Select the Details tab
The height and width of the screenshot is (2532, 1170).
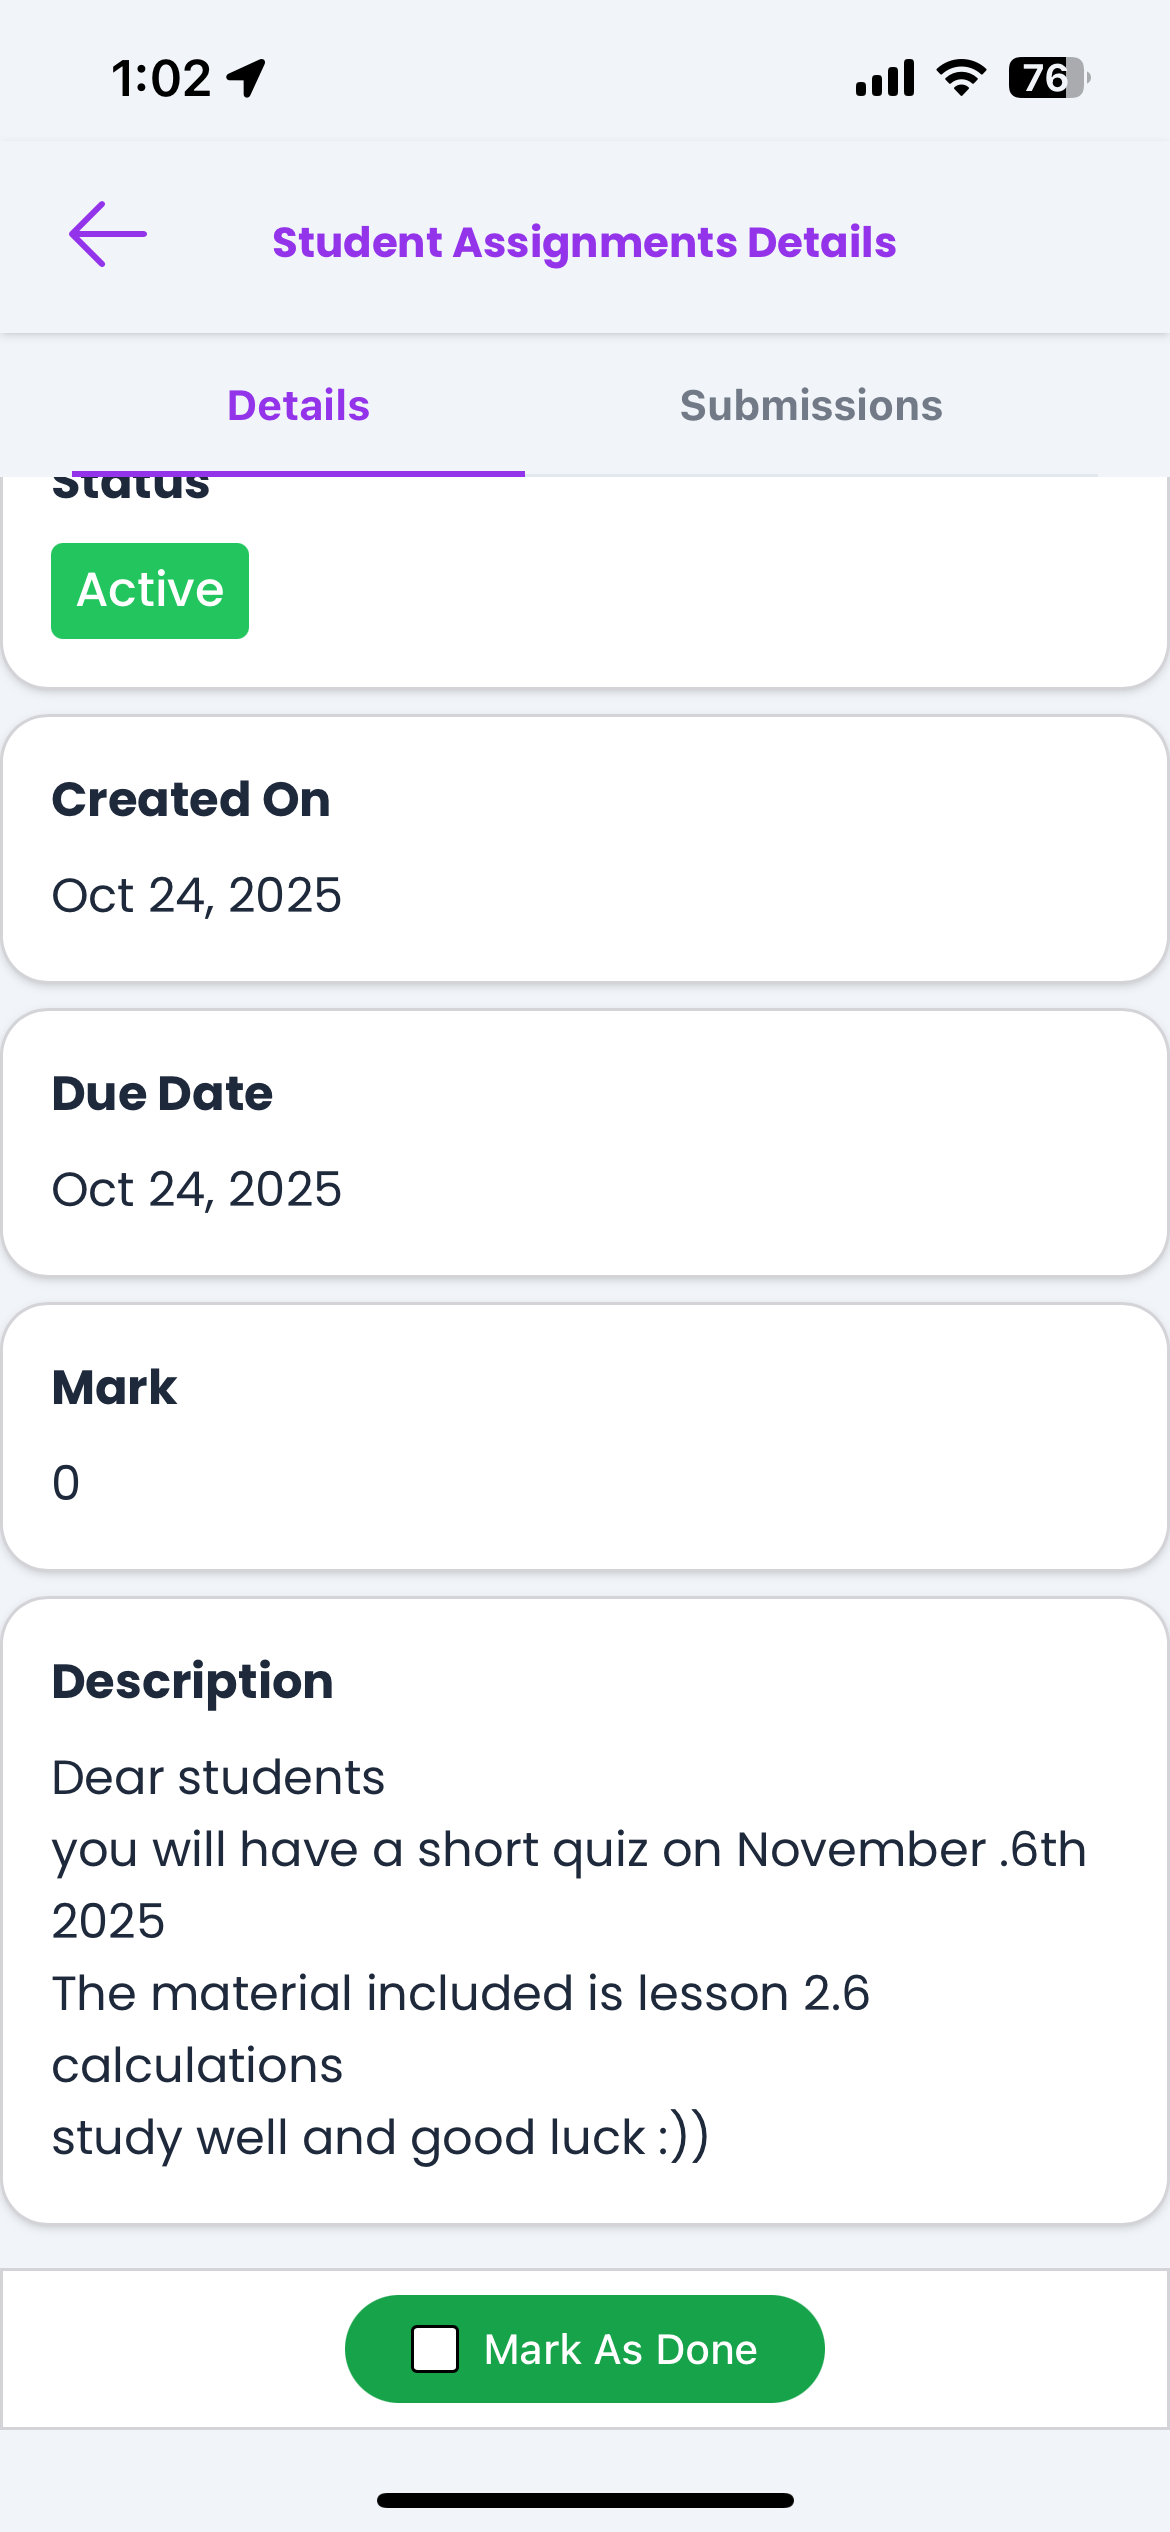(298, 406)
